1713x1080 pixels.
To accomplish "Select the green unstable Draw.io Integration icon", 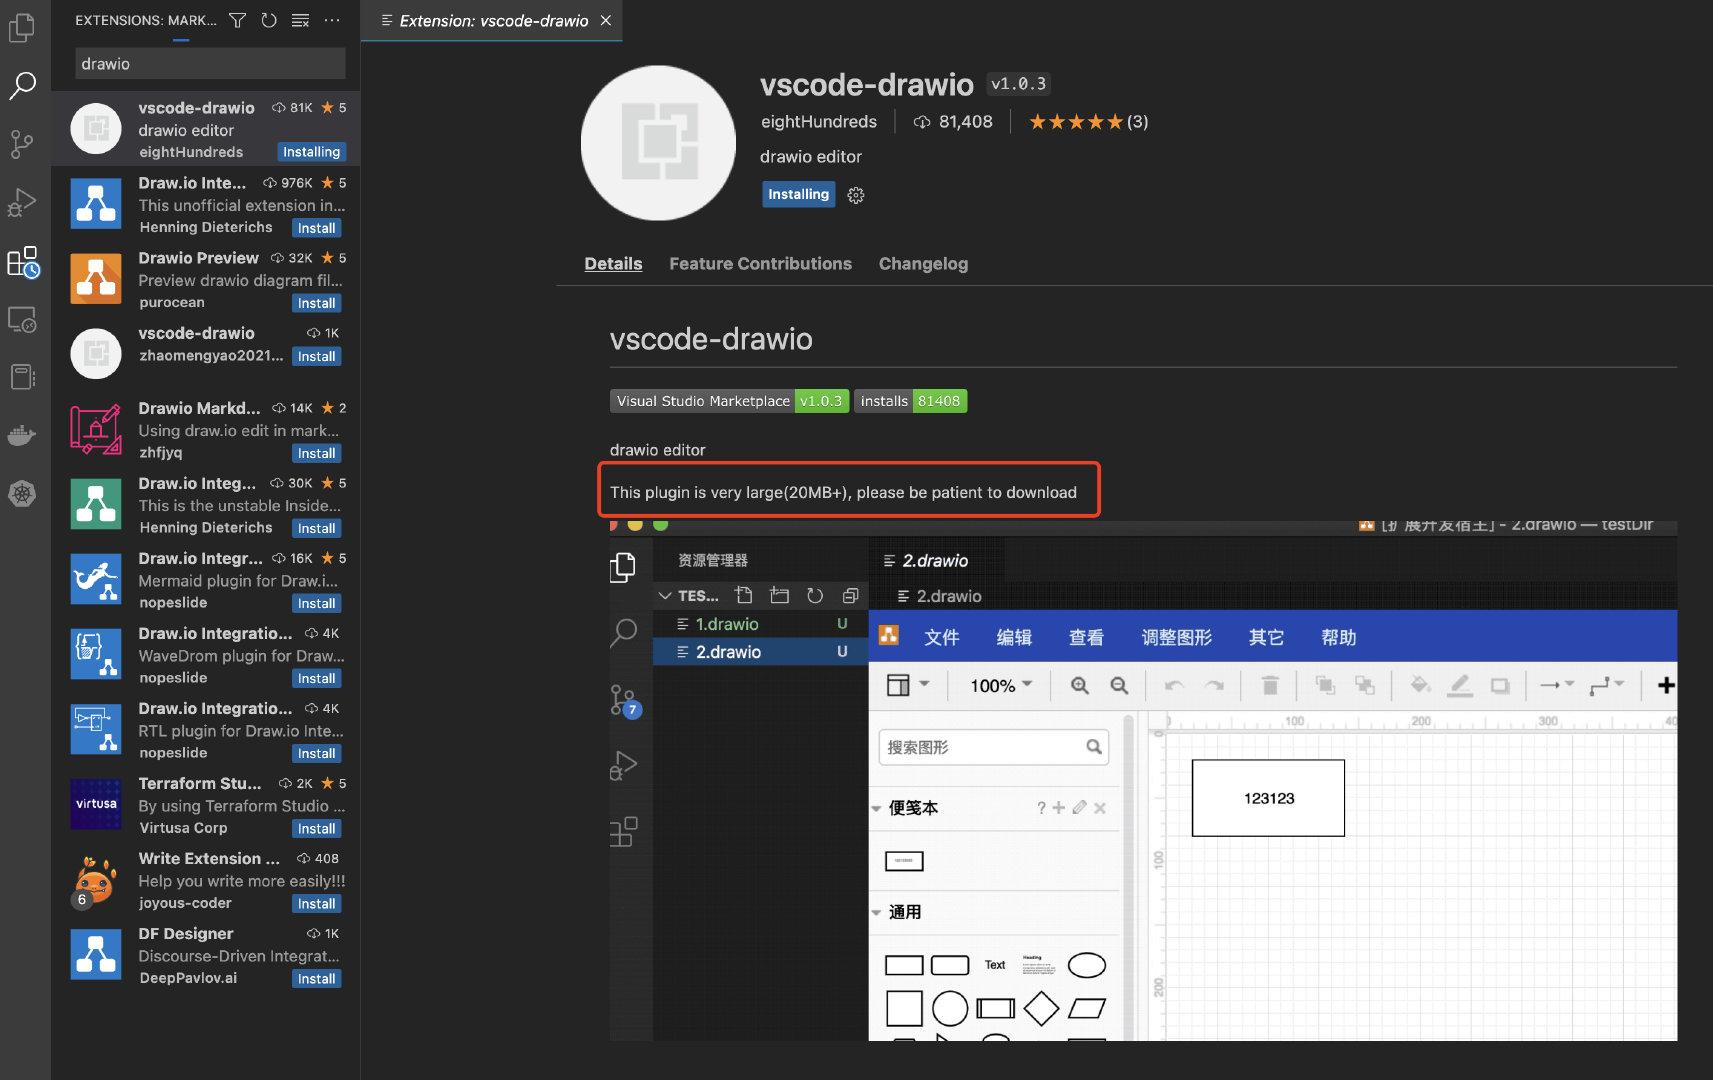I will [96, 503].
